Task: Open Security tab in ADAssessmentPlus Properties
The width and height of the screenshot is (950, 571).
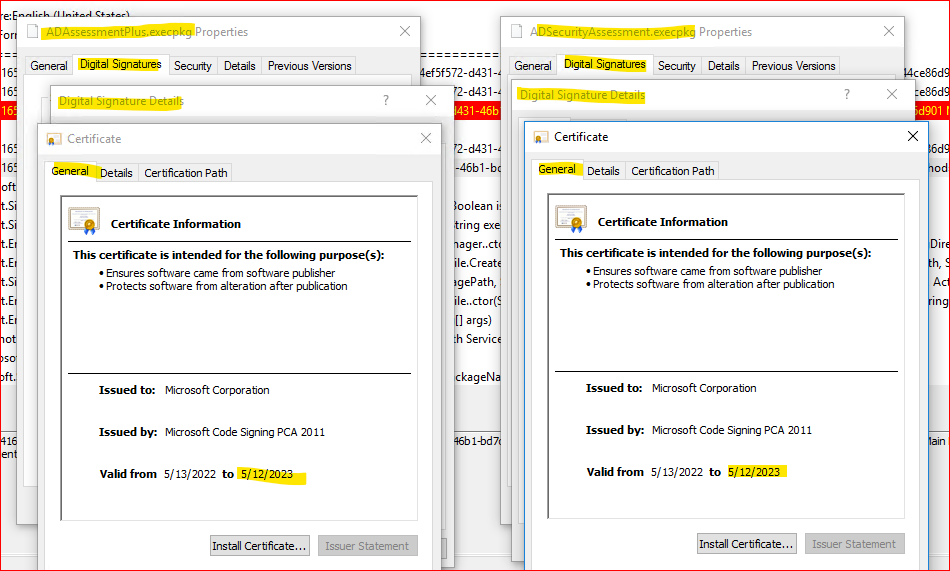Action: (193, 65)
